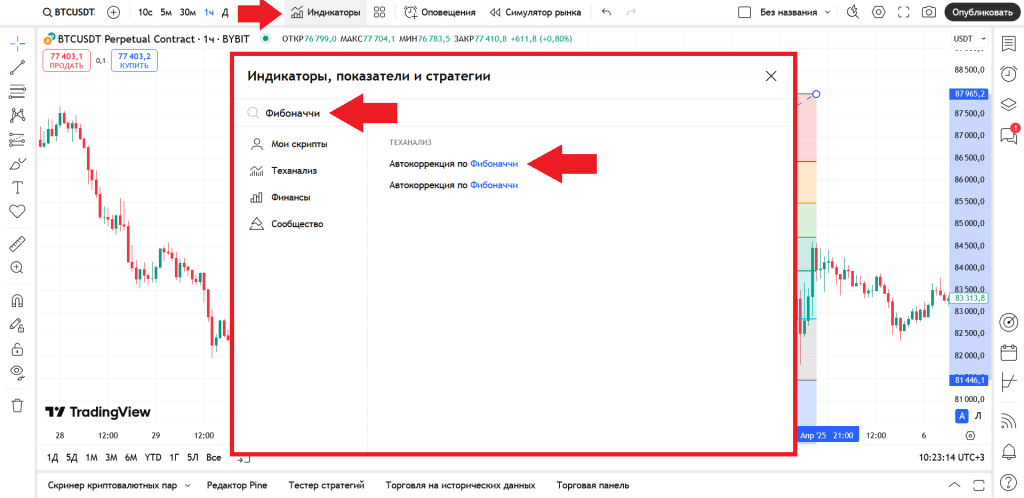The width and height of the screenshot is (1024, 498).
Task: Select the 1ч timeframe
Action: pos(209,12)
